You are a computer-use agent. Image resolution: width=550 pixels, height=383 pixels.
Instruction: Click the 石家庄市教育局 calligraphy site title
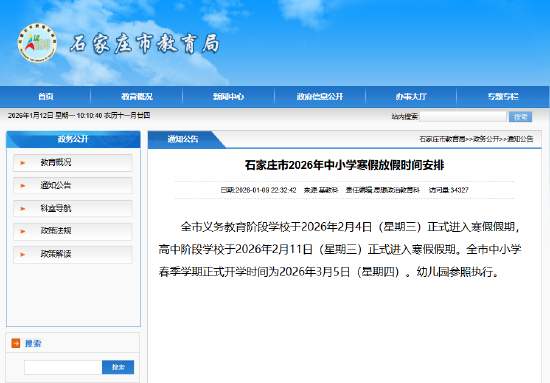tap(145, 44)
